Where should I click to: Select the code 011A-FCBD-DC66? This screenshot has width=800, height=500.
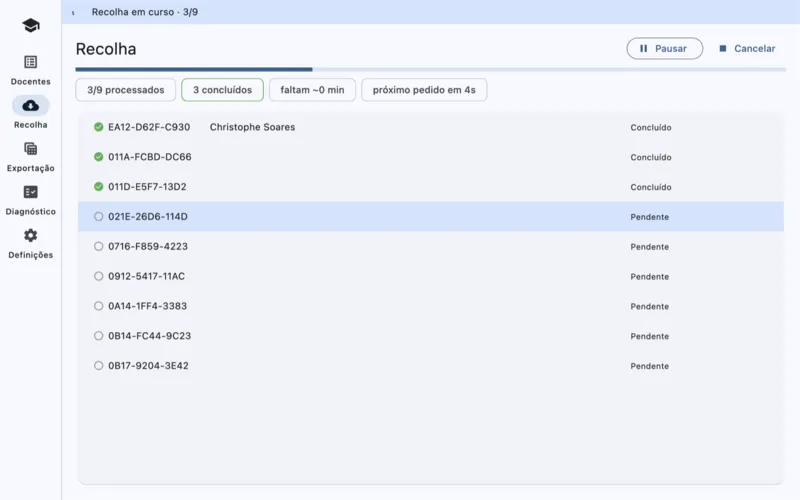(149, 157)
